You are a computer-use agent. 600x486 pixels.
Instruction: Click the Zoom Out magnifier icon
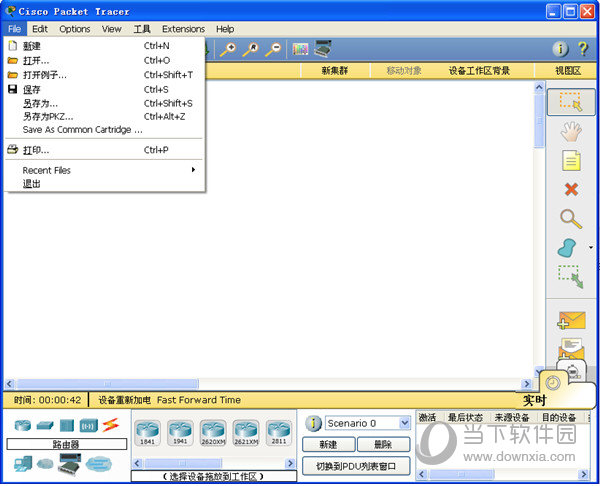274,49
